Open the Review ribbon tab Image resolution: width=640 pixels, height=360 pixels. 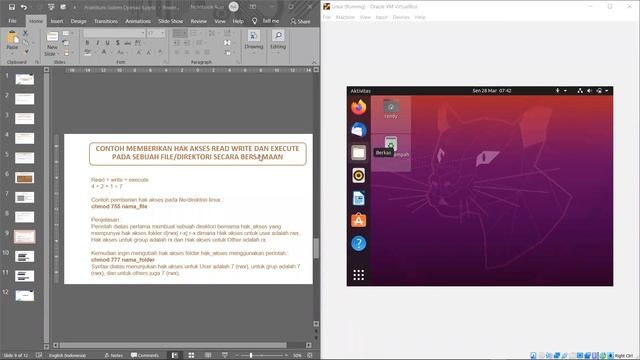click(x=199, y=21)
